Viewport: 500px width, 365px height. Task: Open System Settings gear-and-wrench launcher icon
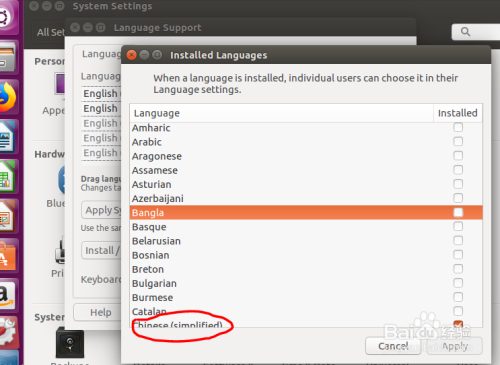point(7,333)
